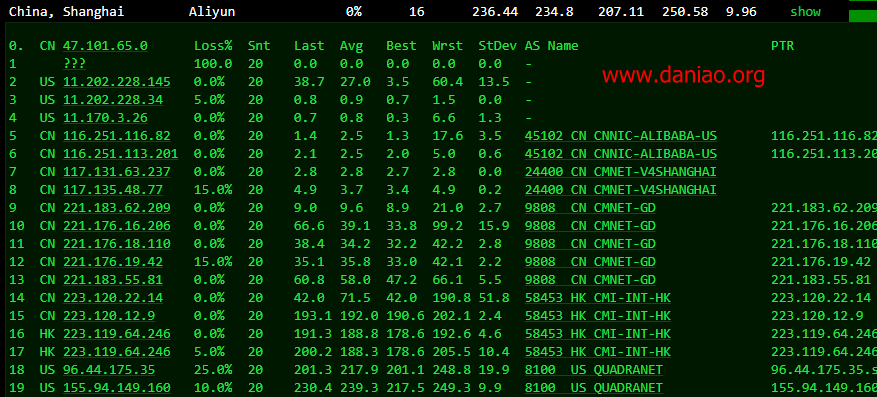
Task: Open hop 14 AS 58453 CMI-INT-HK link
Action: click(x=598, y=297)
